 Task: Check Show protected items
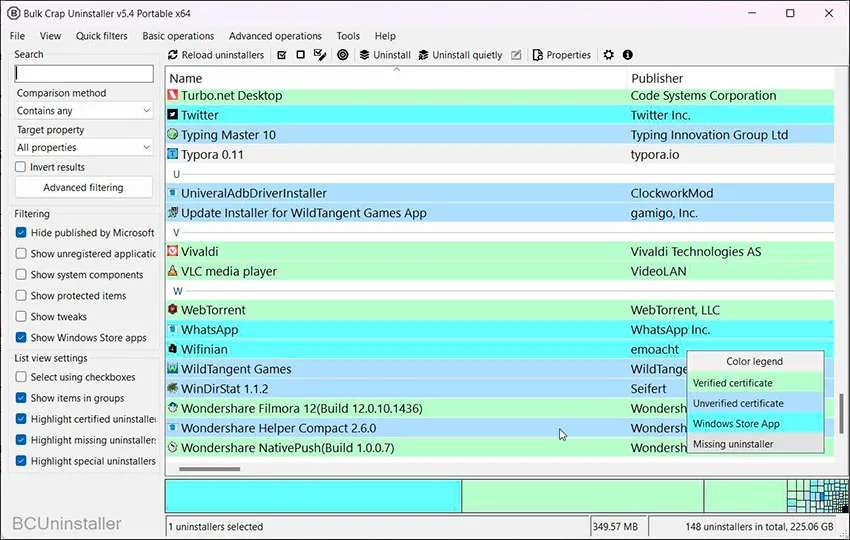[21, 295]
